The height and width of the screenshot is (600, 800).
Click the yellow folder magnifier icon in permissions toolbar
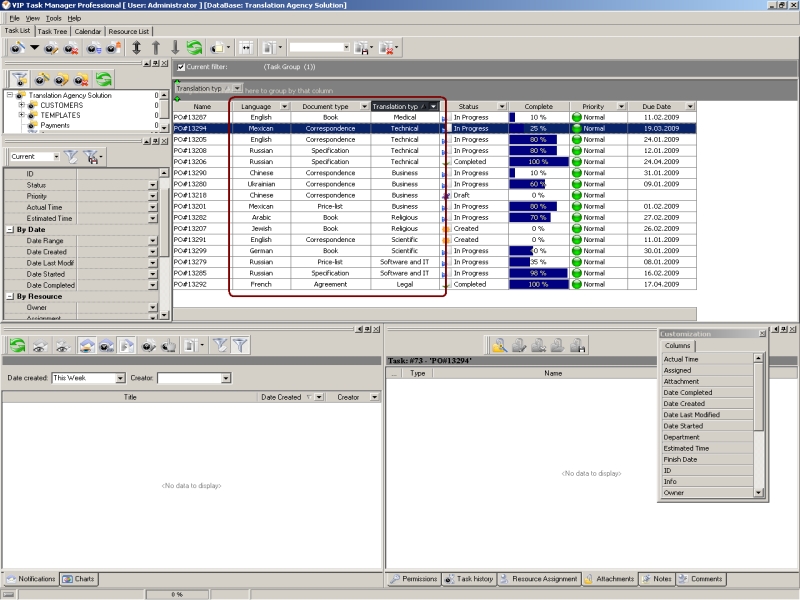tap(499, 345)
